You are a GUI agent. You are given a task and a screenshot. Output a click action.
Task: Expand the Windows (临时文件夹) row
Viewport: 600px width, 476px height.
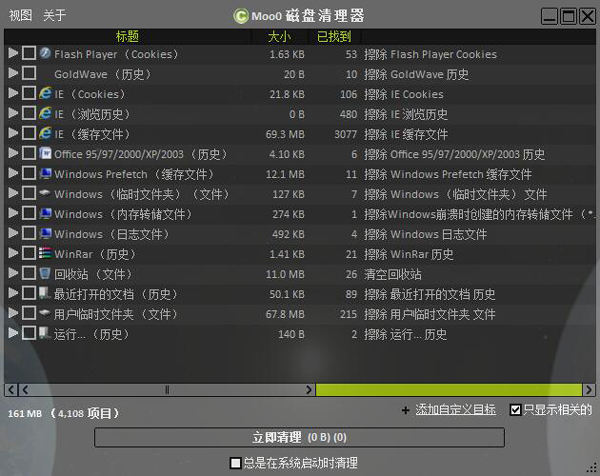pyautogui.click(x=13, y=193)
